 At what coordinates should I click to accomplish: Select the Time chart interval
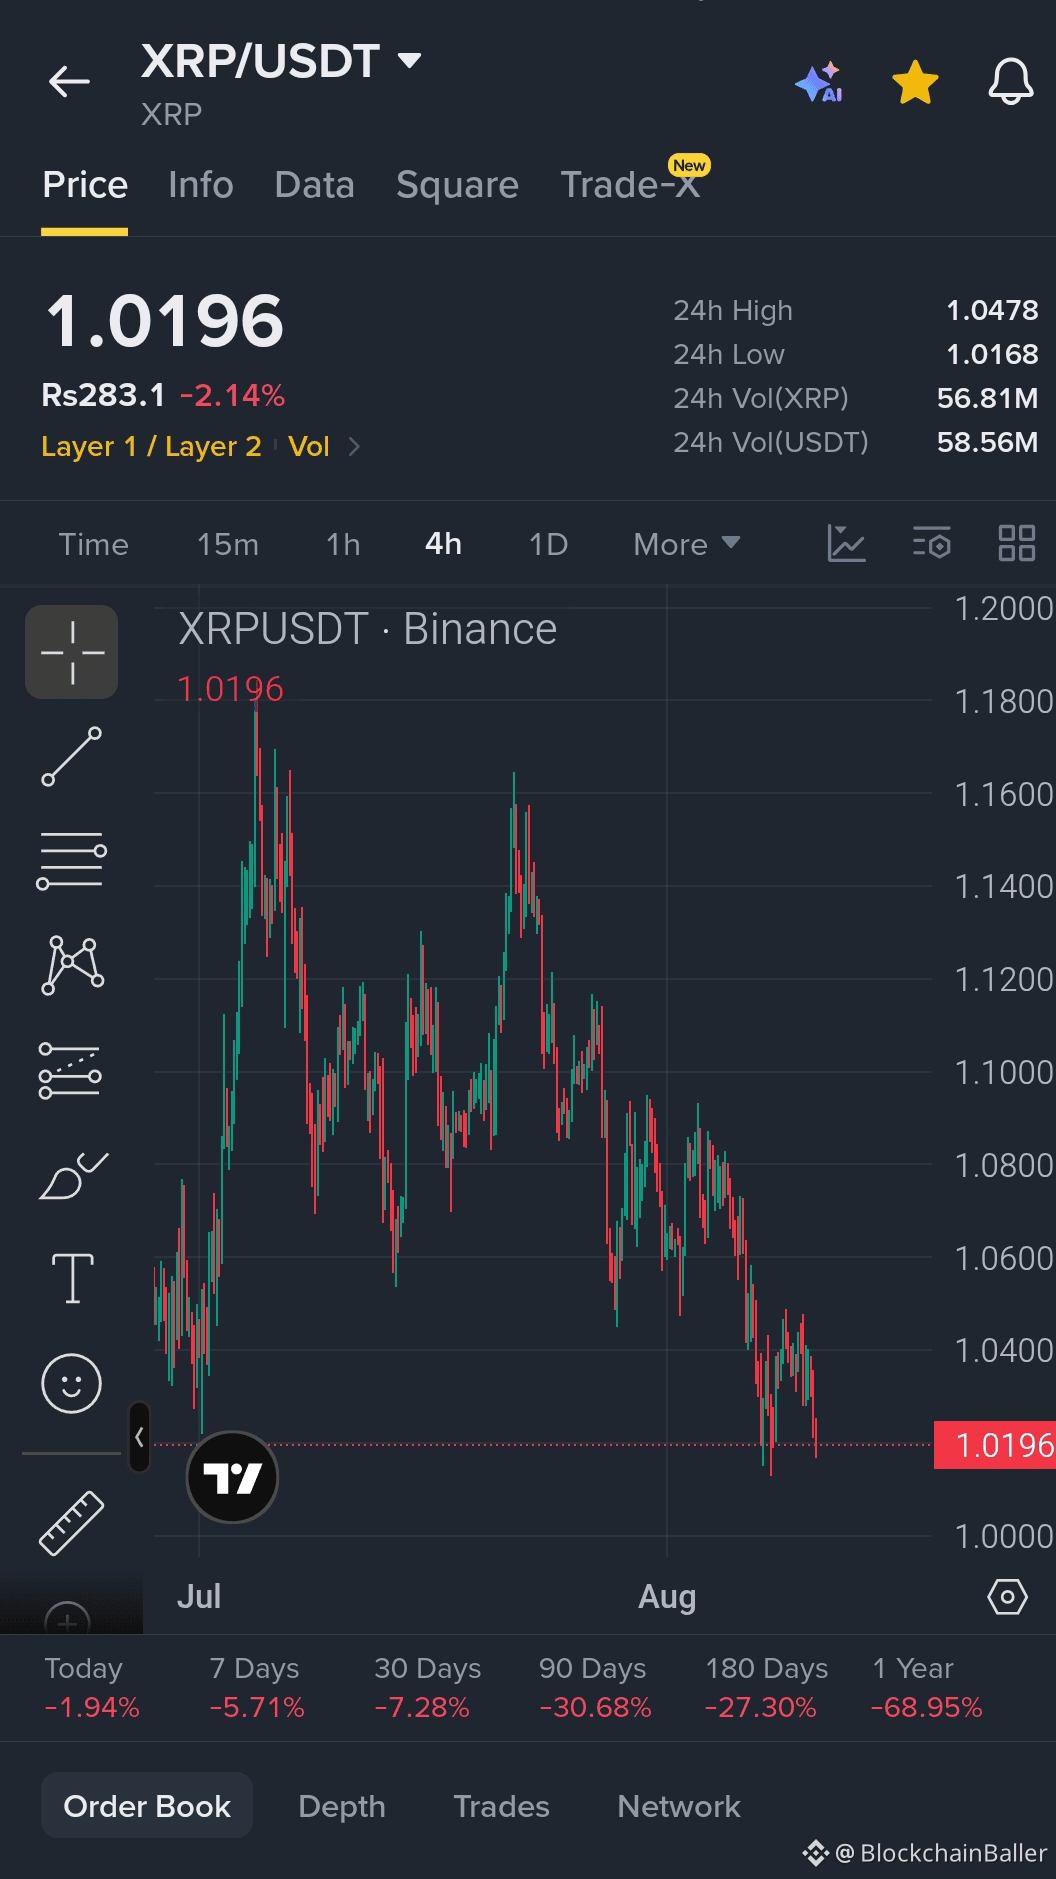tap(93, 544)
